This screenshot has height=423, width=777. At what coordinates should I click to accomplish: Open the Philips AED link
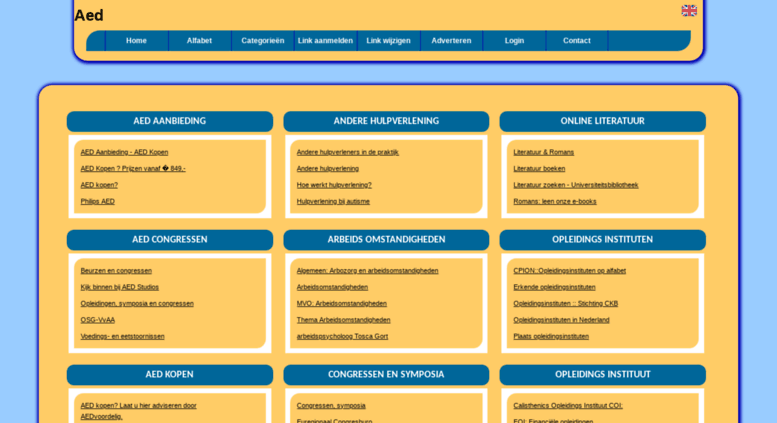[x=98, y=201]
